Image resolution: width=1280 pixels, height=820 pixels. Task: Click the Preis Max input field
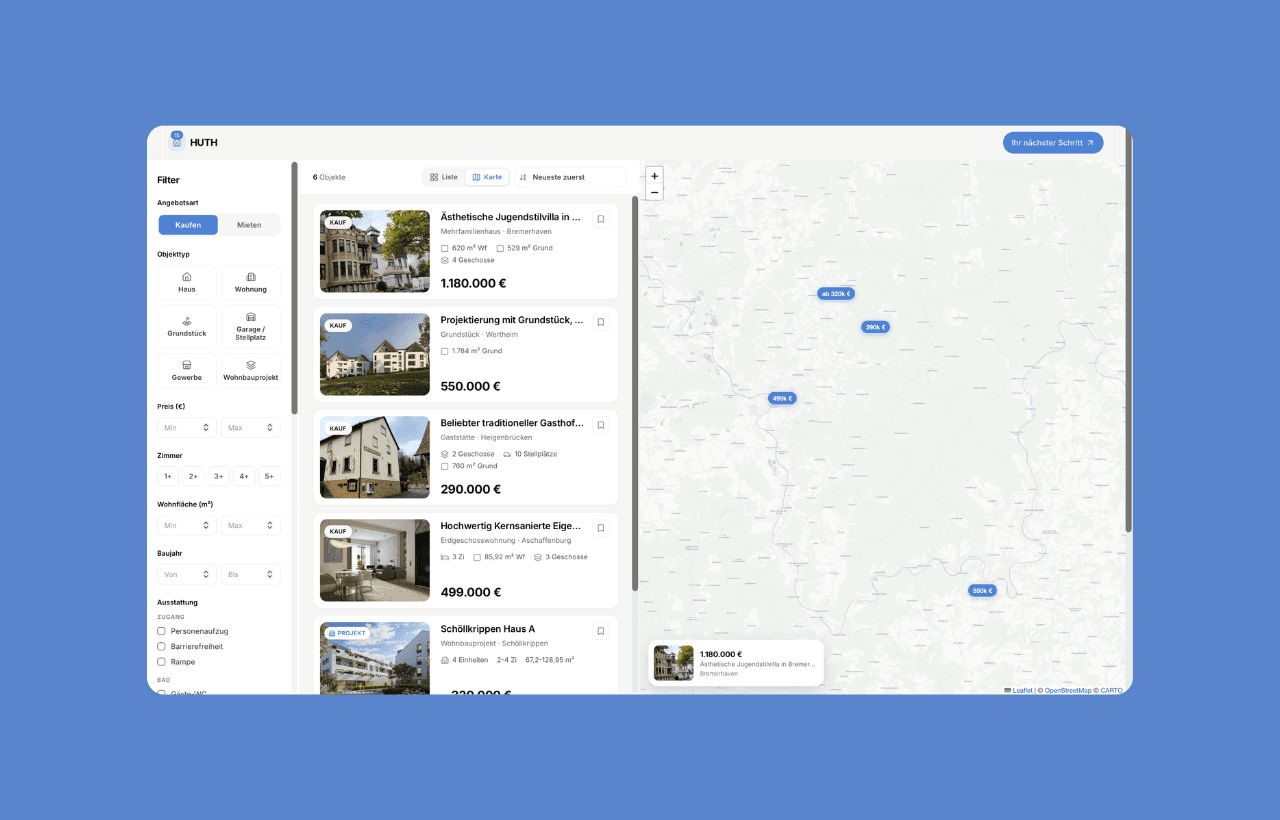pos(251,428)
